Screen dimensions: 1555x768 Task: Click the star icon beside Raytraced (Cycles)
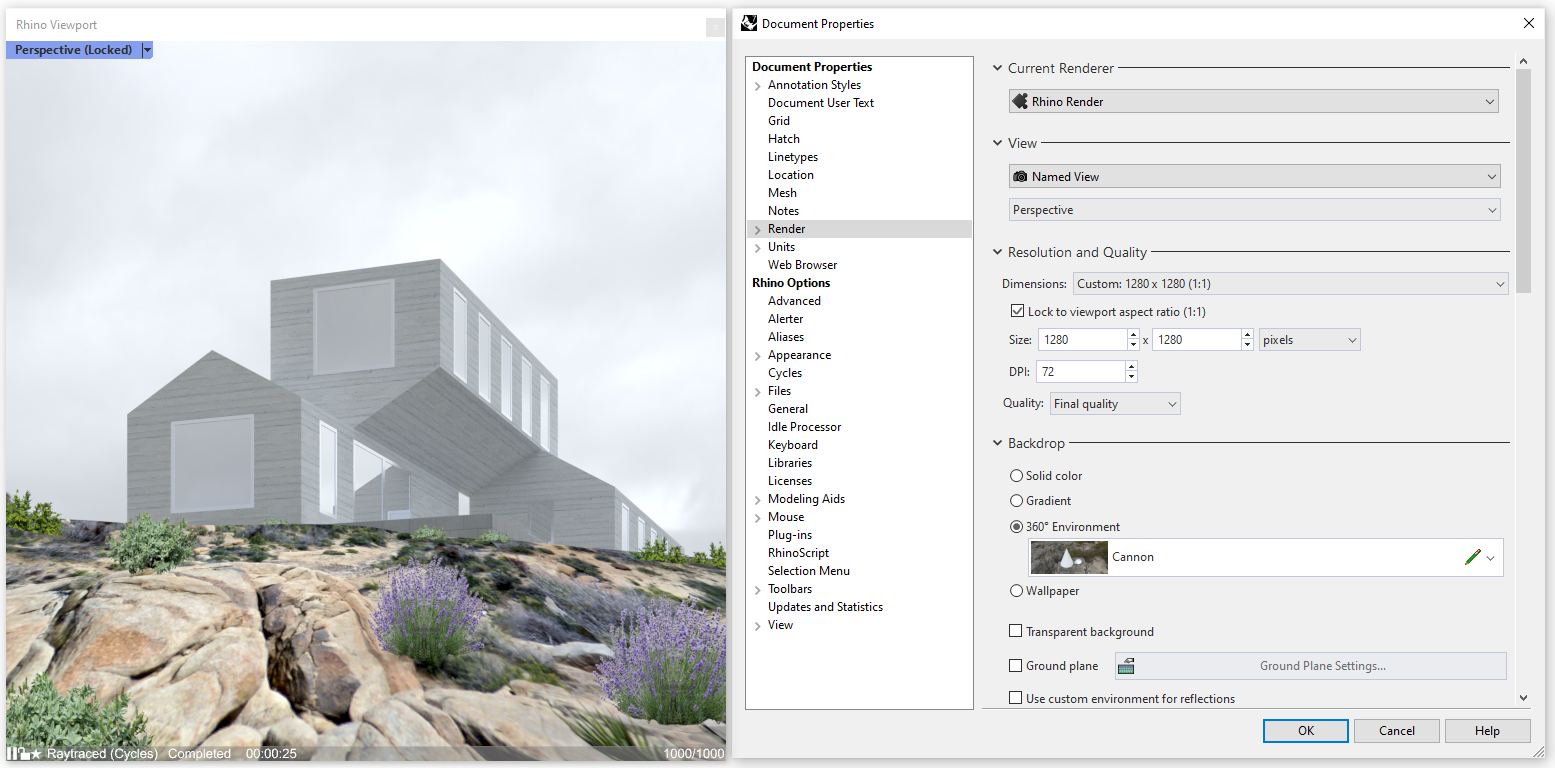(x=36, y=754)
